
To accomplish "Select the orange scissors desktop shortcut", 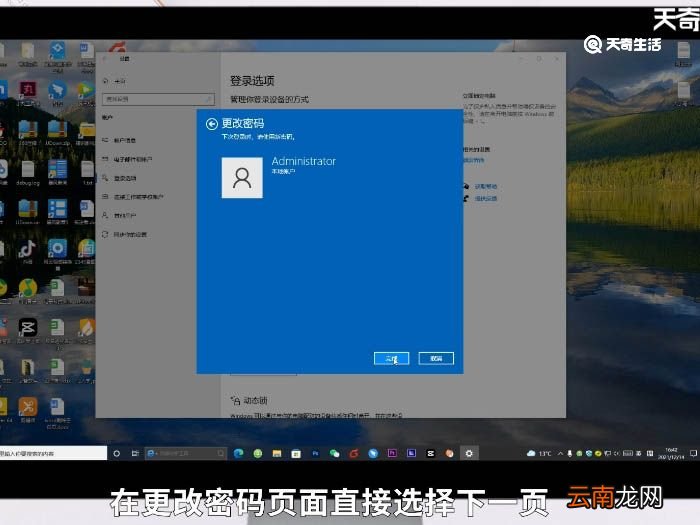I will [28, 410].
